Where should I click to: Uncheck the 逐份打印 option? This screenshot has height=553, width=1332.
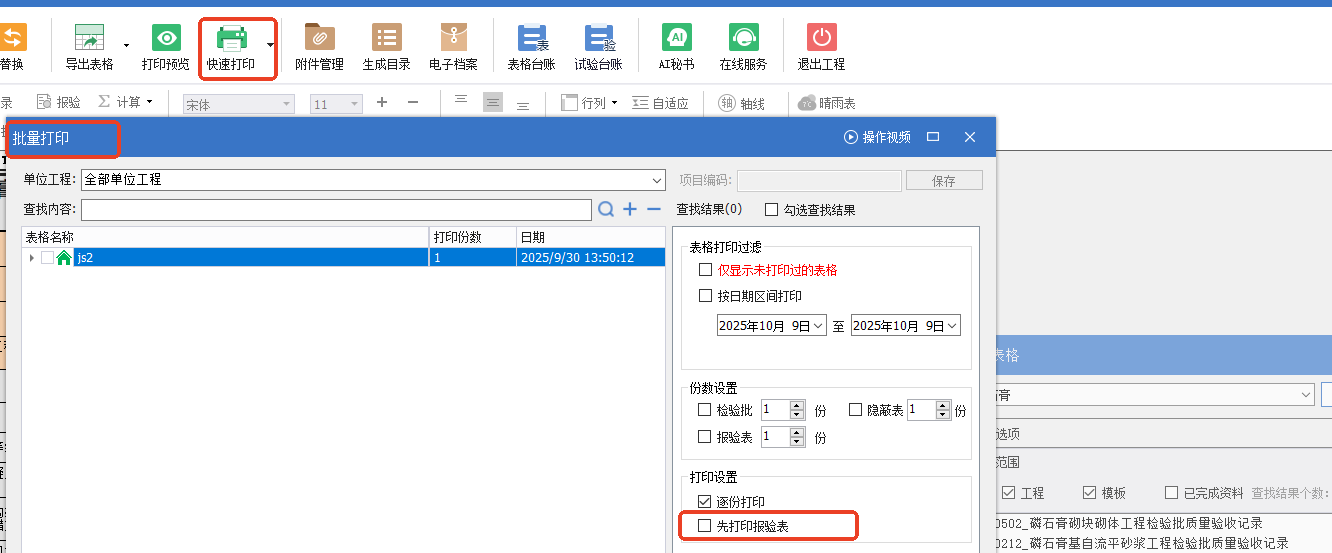click(x=705, y=501)
